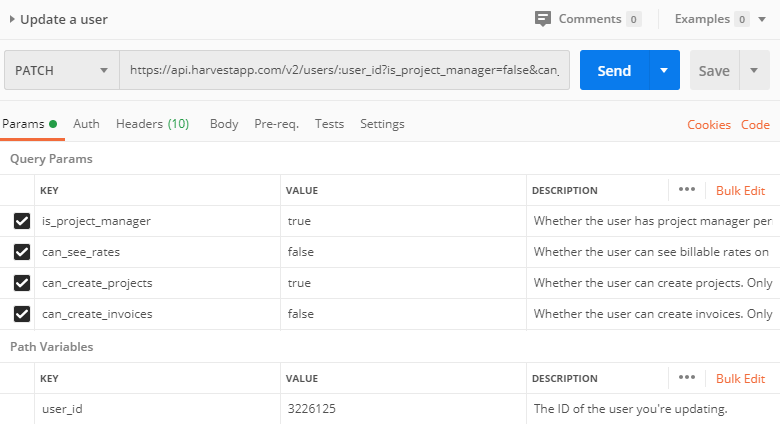Switch to the Params tab
The image size is (783, 424).
point(29,124)
